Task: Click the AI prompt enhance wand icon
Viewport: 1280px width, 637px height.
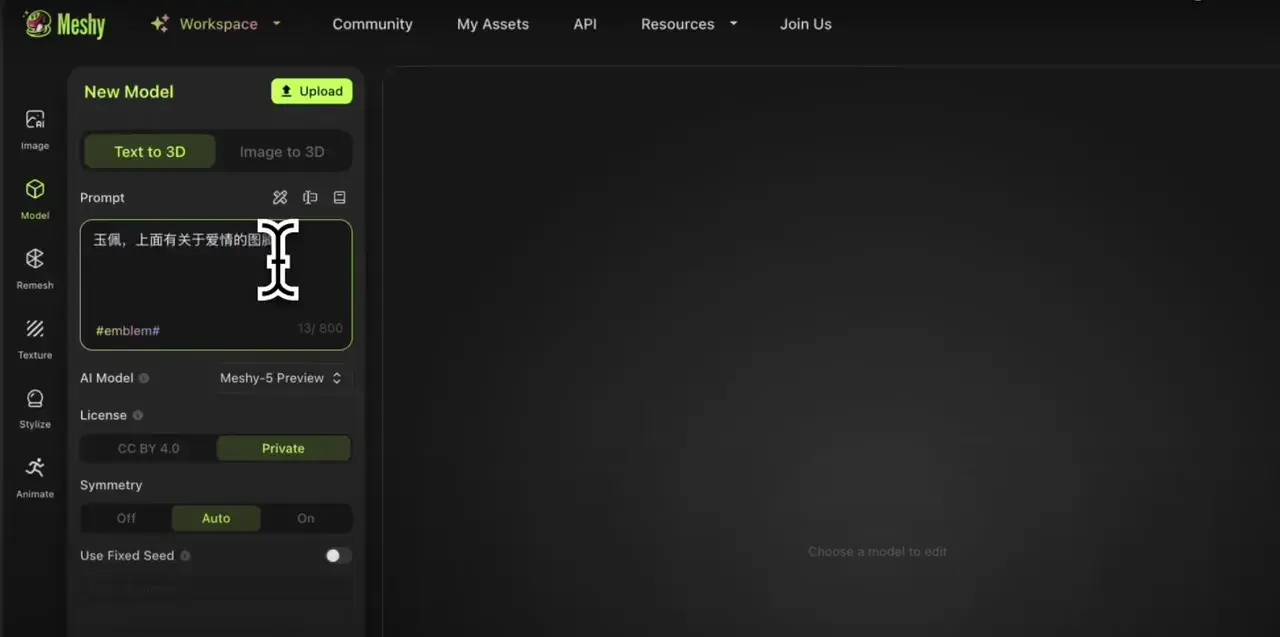Action: click(280, 197)
